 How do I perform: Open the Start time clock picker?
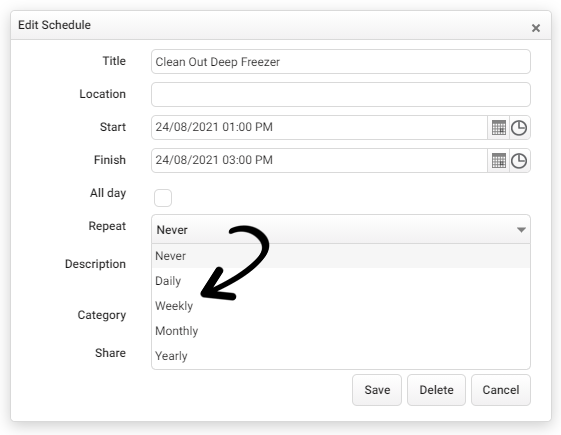pyautogui.click(x=519, y=128)
